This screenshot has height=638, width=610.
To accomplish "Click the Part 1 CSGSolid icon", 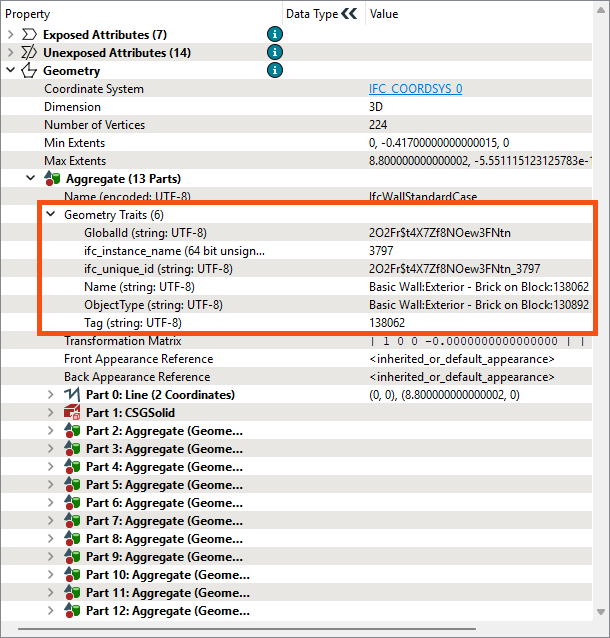I will pos(72,413).
